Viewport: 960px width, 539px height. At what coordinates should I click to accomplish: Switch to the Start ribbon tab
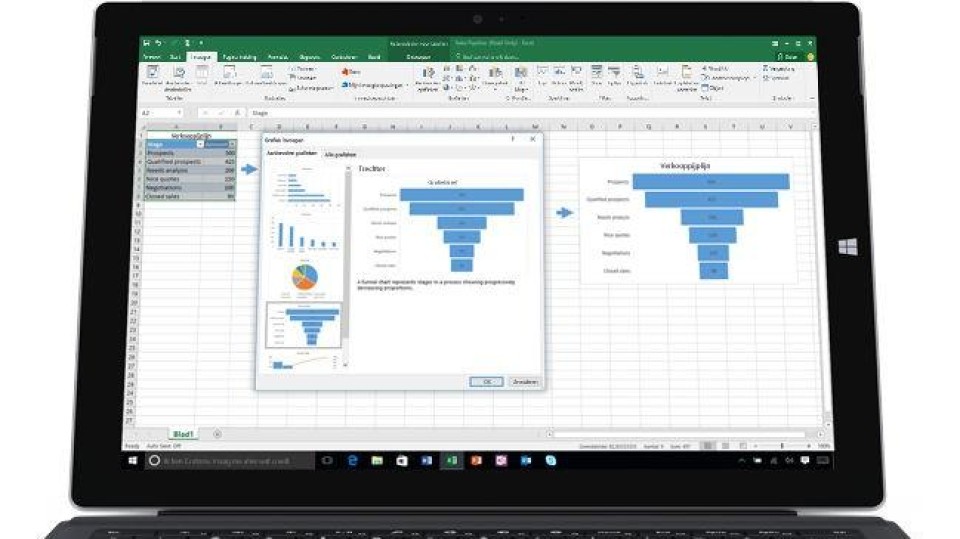(175, 57)
